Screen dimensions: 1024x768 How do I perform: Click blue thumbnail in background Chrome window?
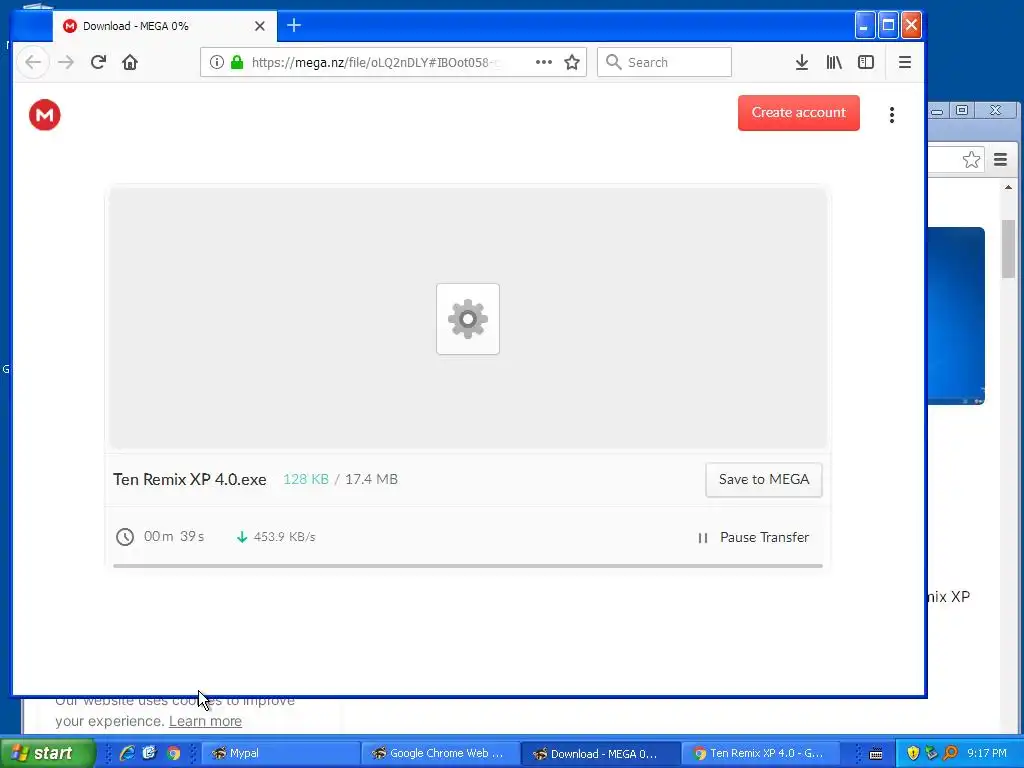tap(956, 315)
